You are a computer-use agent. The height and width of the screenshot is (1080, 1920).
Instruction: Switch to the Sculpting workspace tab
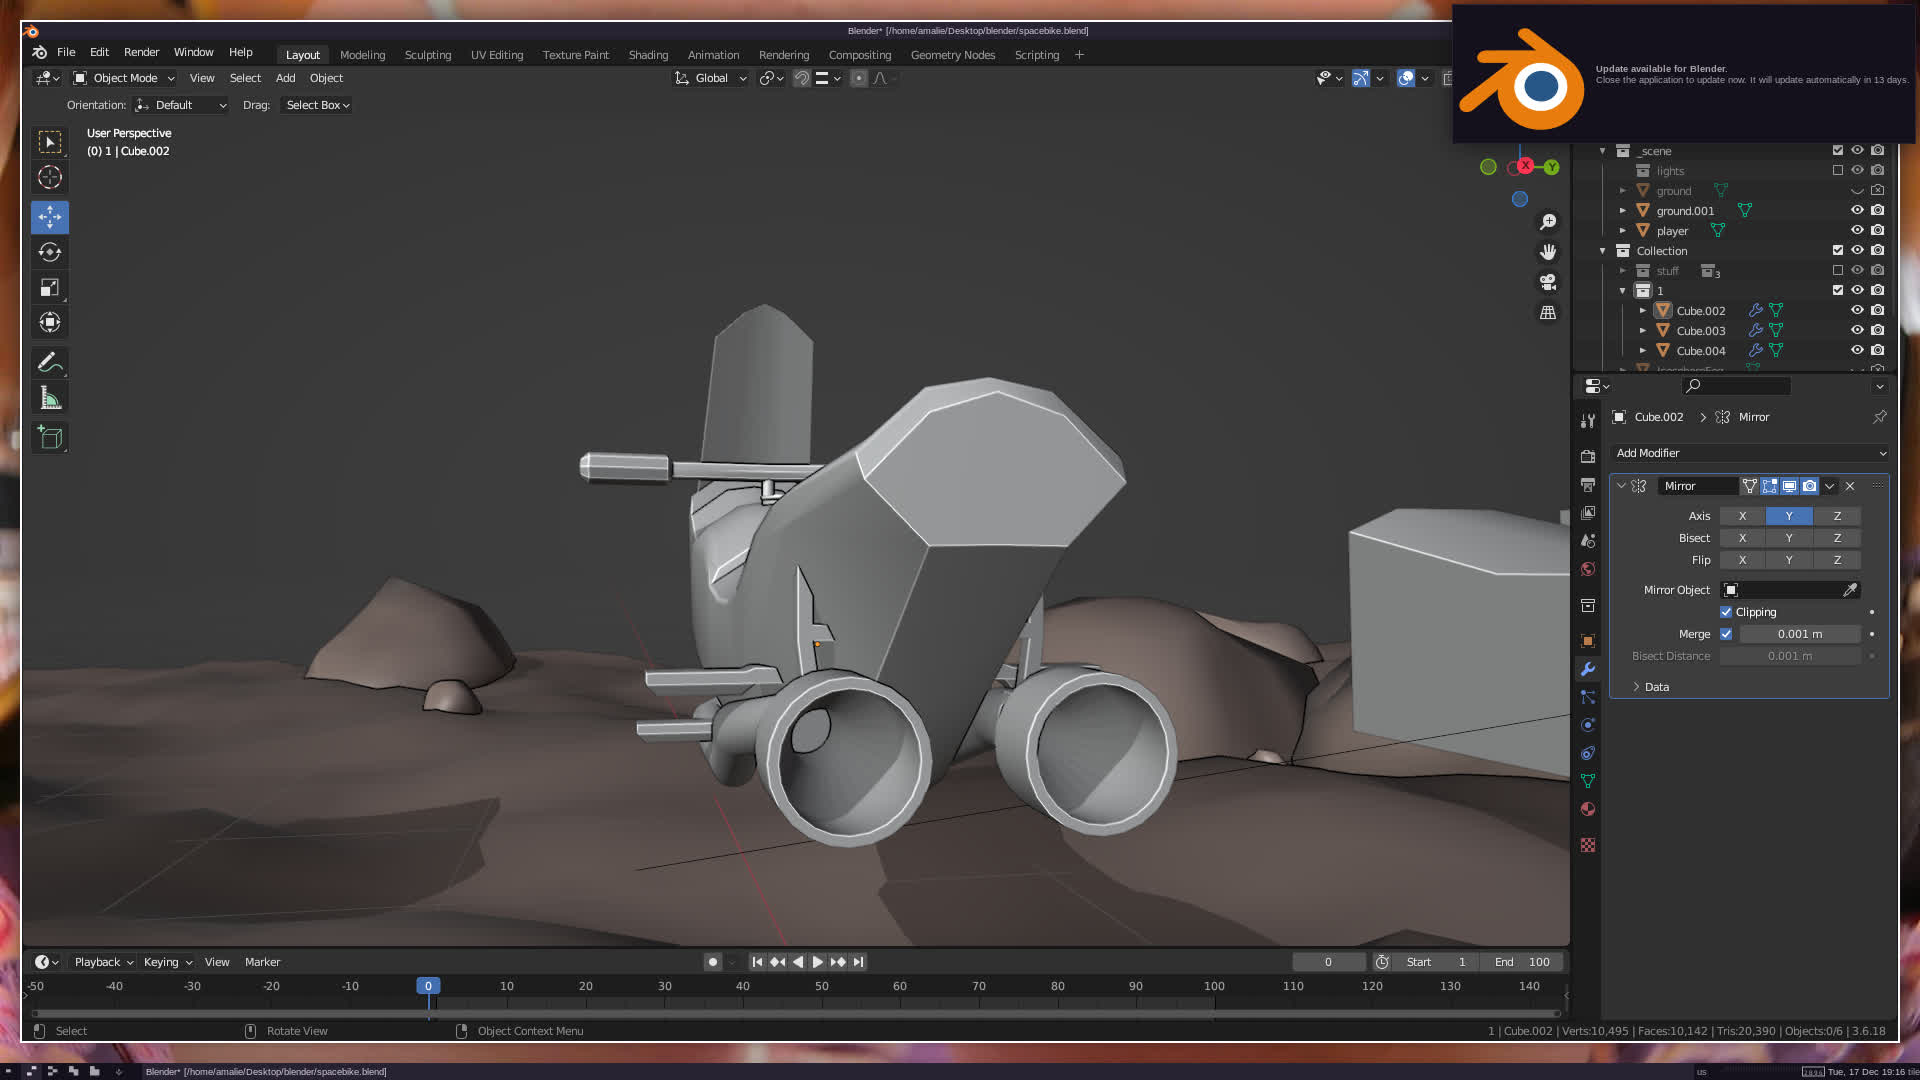(427, 55)
